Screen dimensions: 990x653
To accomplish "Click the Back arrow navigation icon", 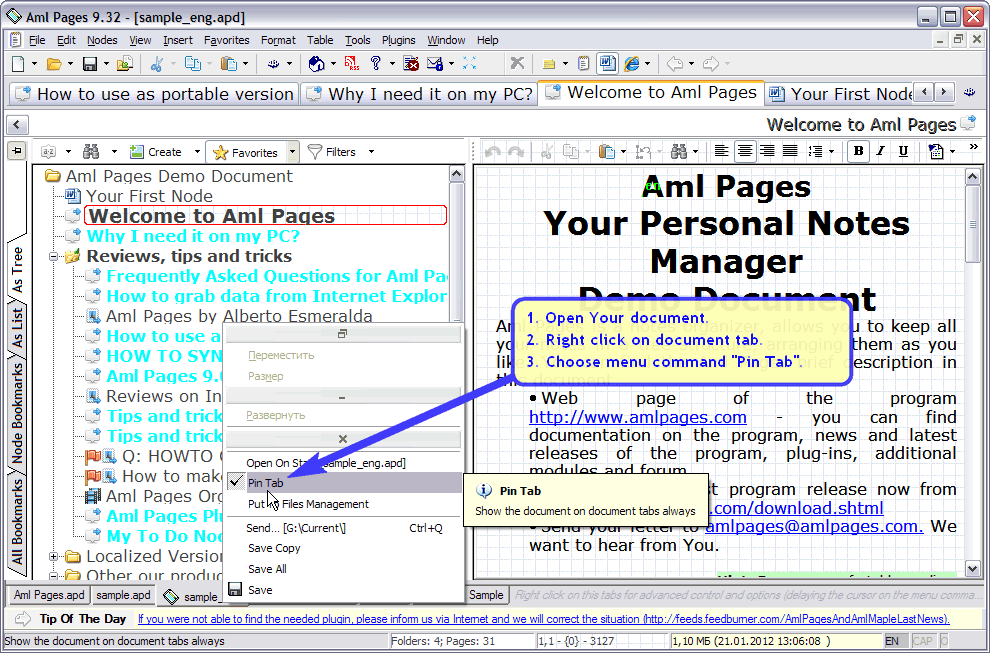I will coord(674,63).
